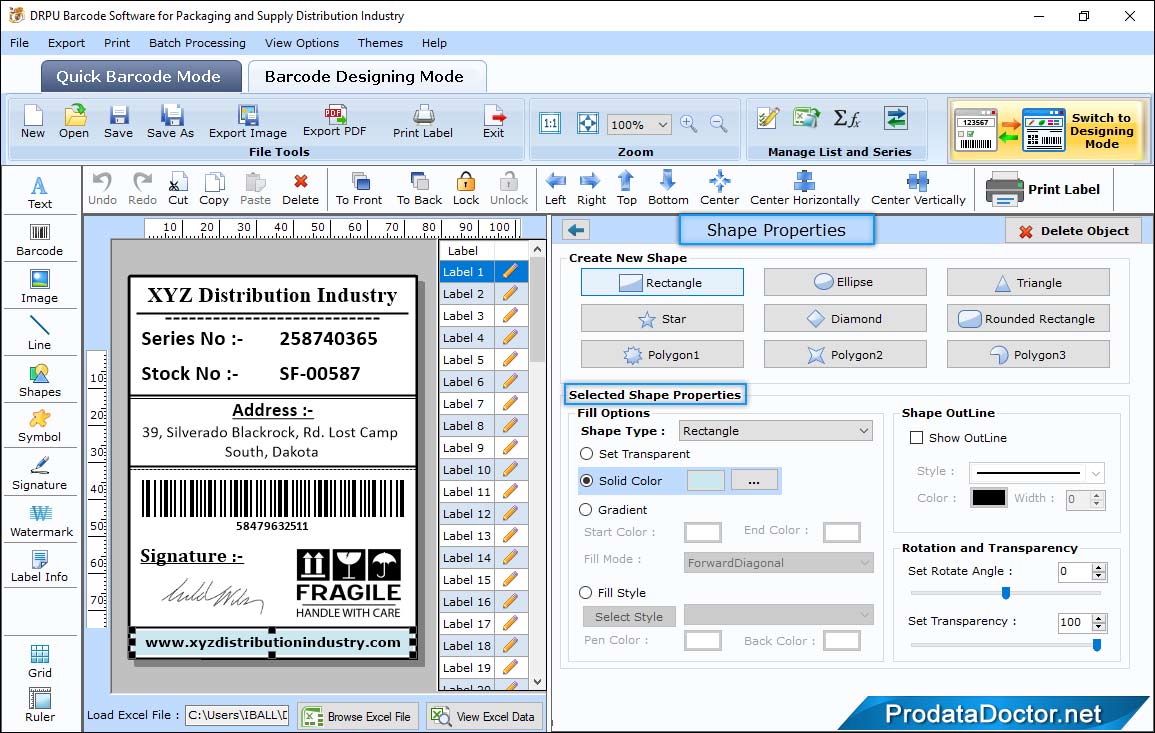Switch to Quick Barcode Mode tab
Viewport: 1155px width, 733px height.
click(x=141, y=77)
